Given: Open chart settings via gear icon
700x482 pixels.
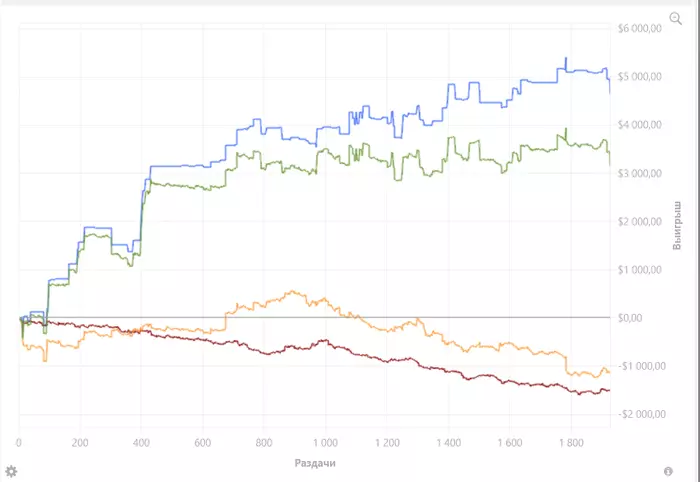Looking at the screenshot, I should [x=11, y=471].
